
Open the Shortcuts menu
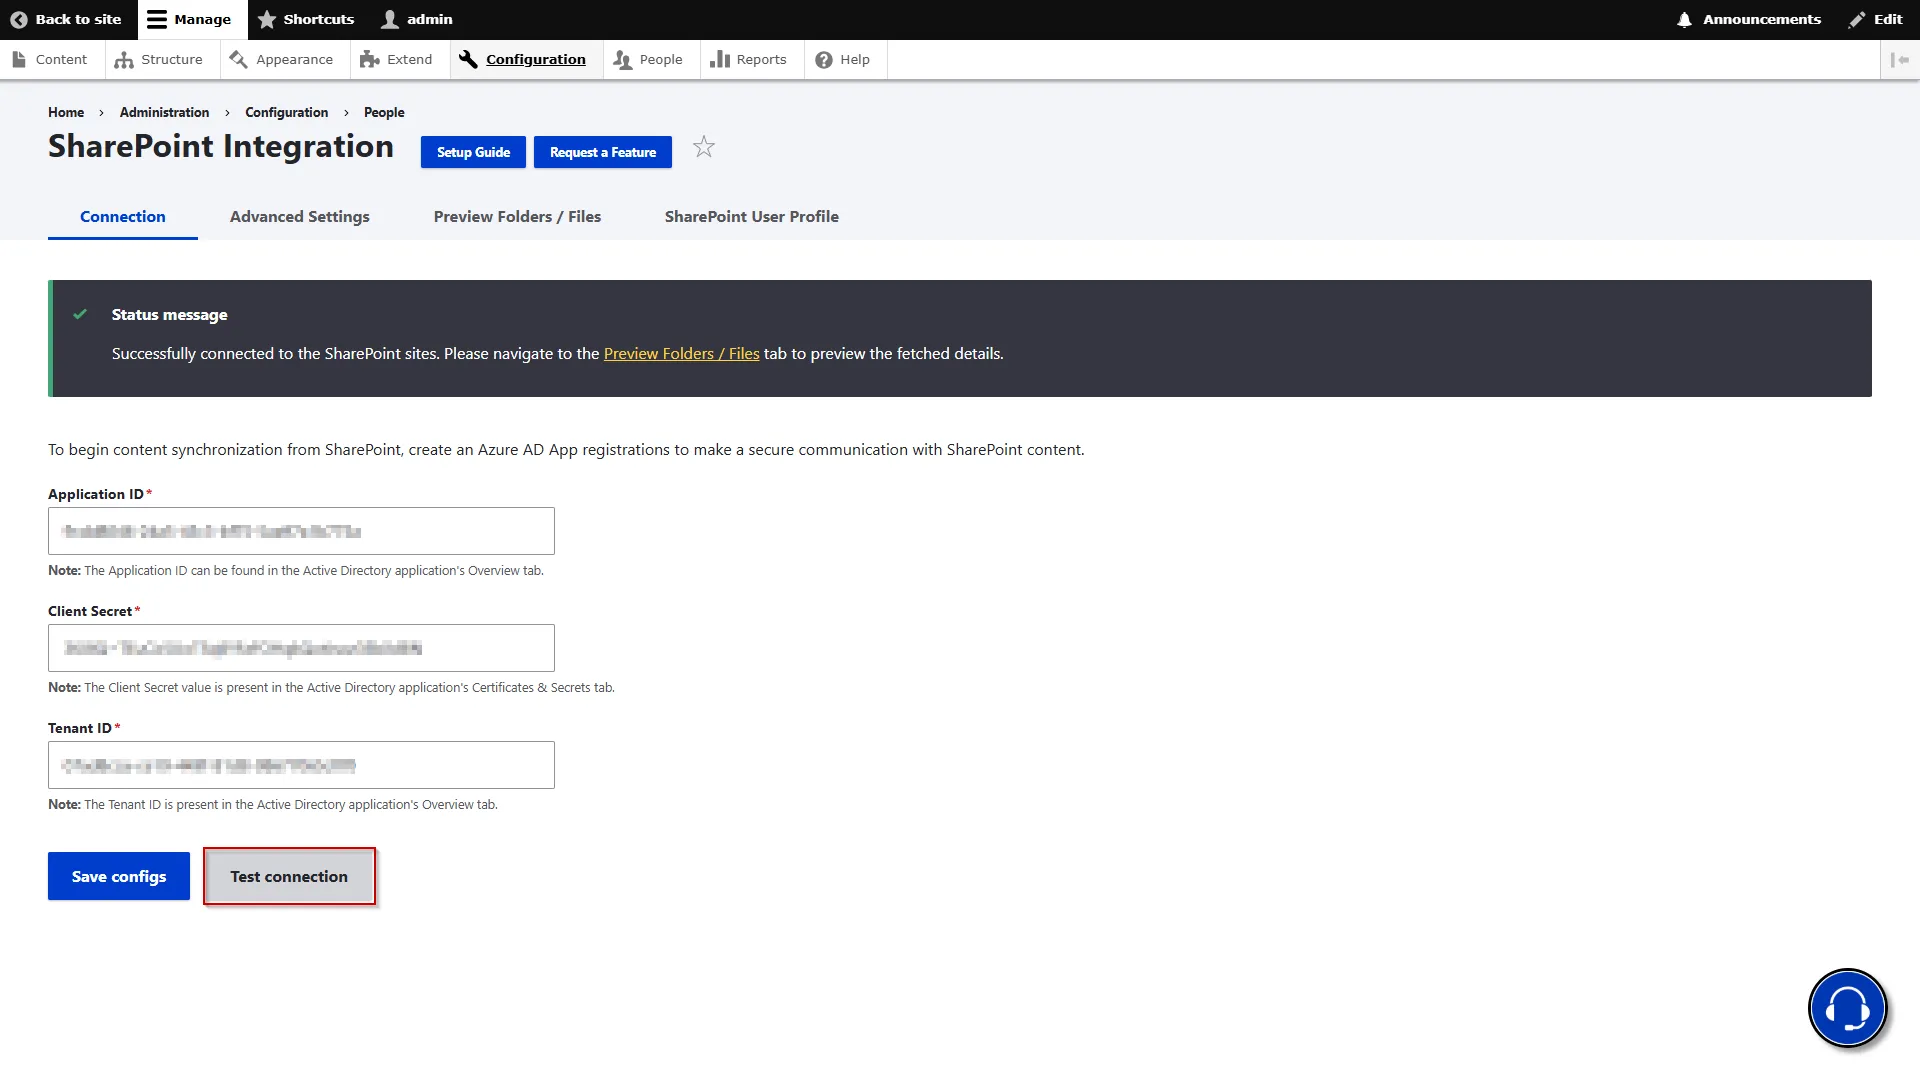306,19
